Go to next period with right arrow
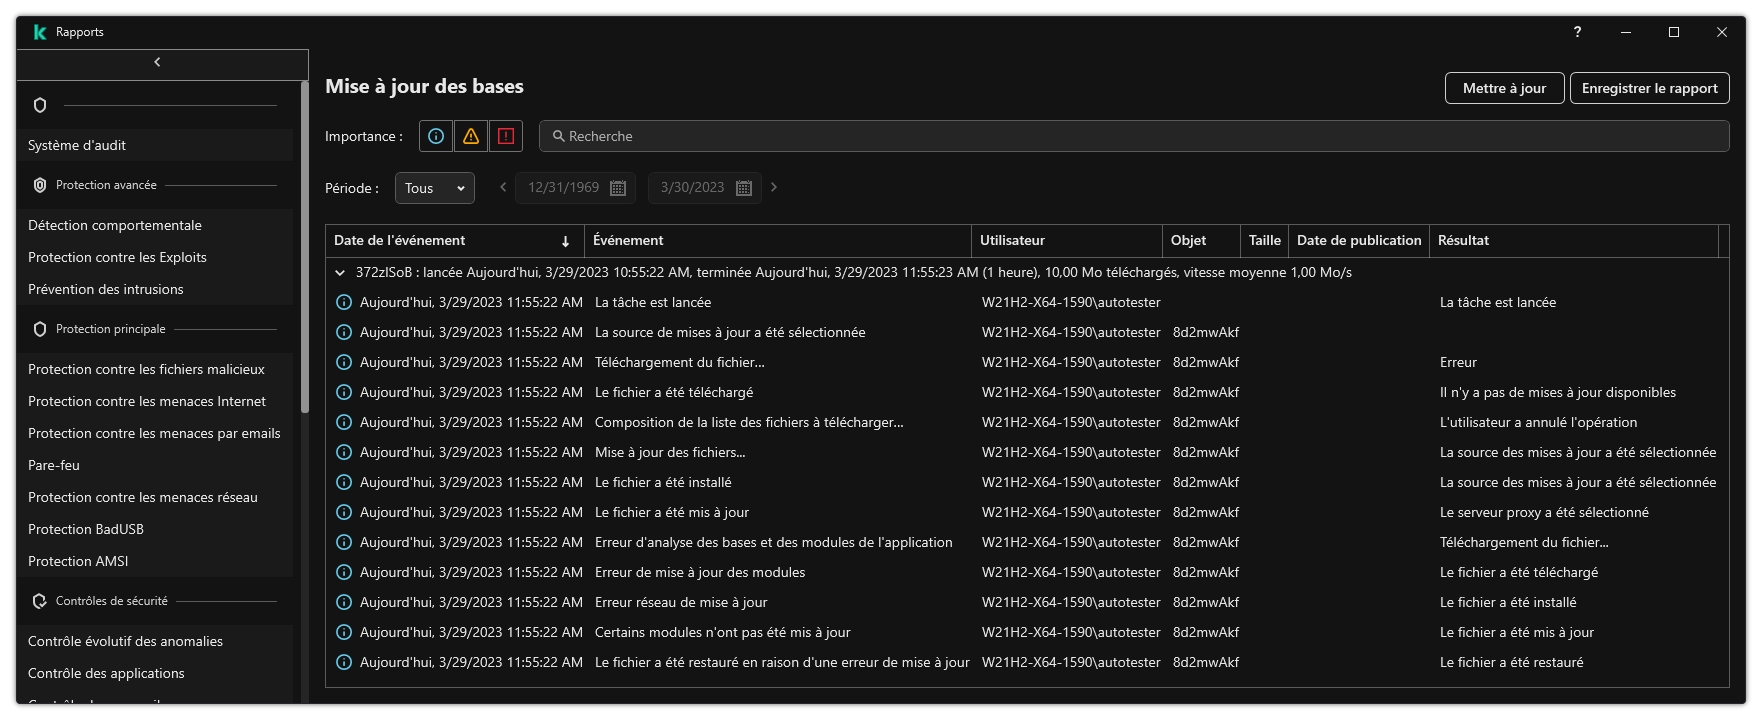1762x720 pixels. click(x=774, y=187)
